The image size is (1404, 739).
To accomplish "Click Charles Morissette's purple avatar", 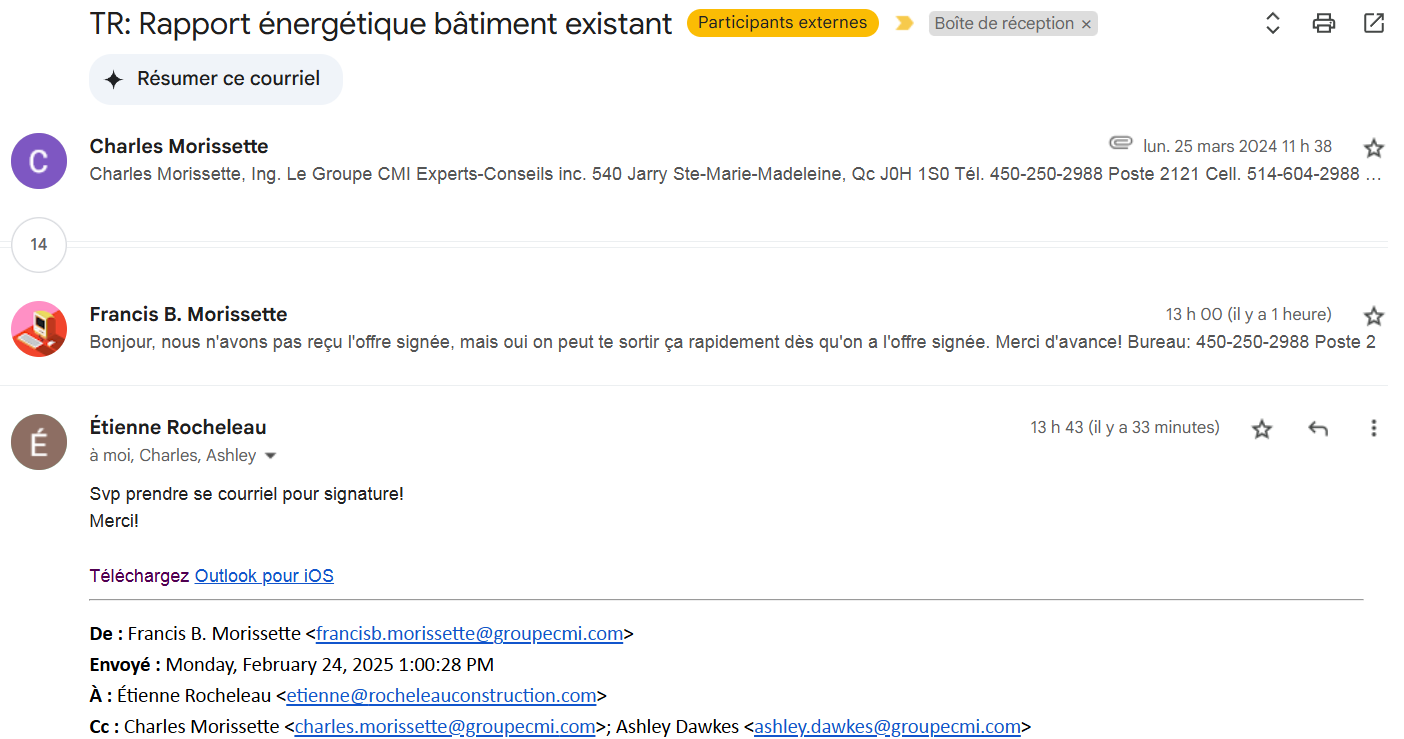I will click(x=39, y=161).
